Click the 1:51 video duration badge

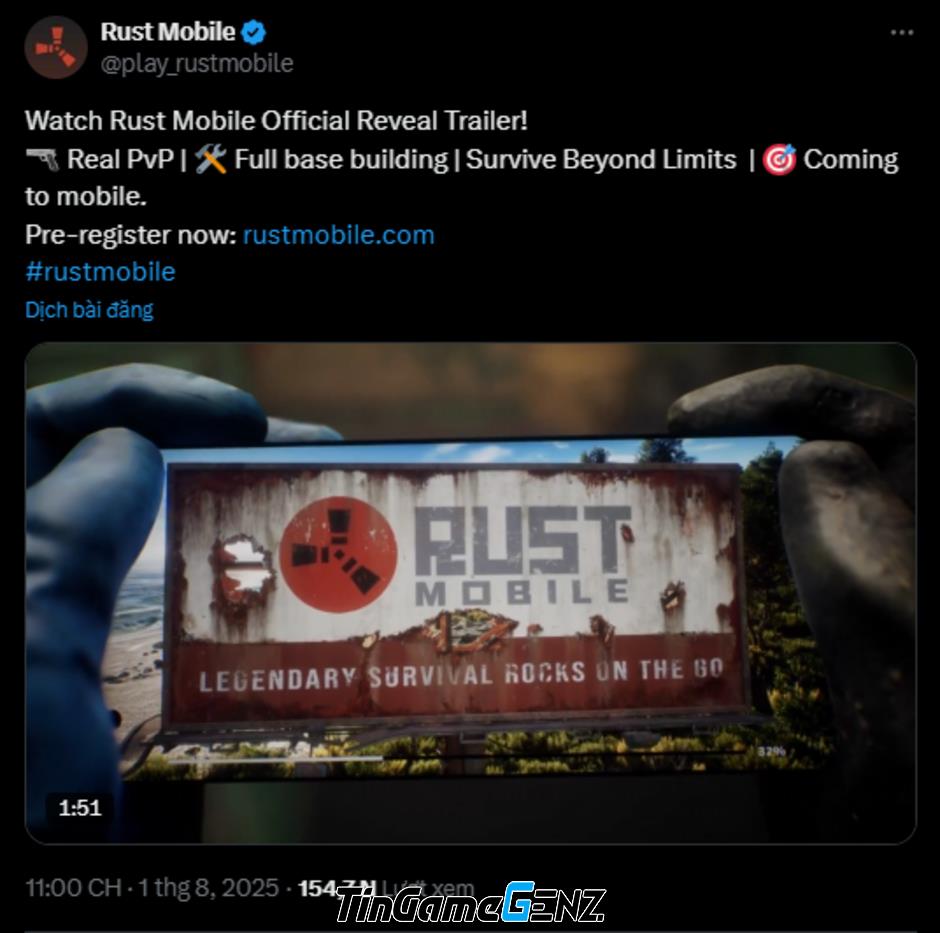[80, 808]
